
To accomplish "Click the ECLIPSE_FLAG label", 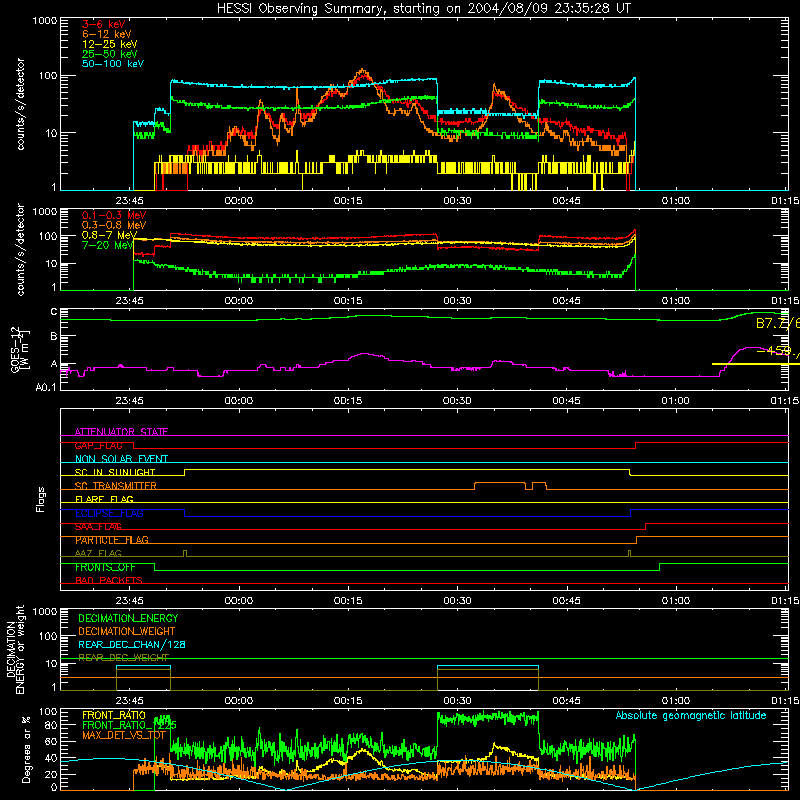I will 109,513.
